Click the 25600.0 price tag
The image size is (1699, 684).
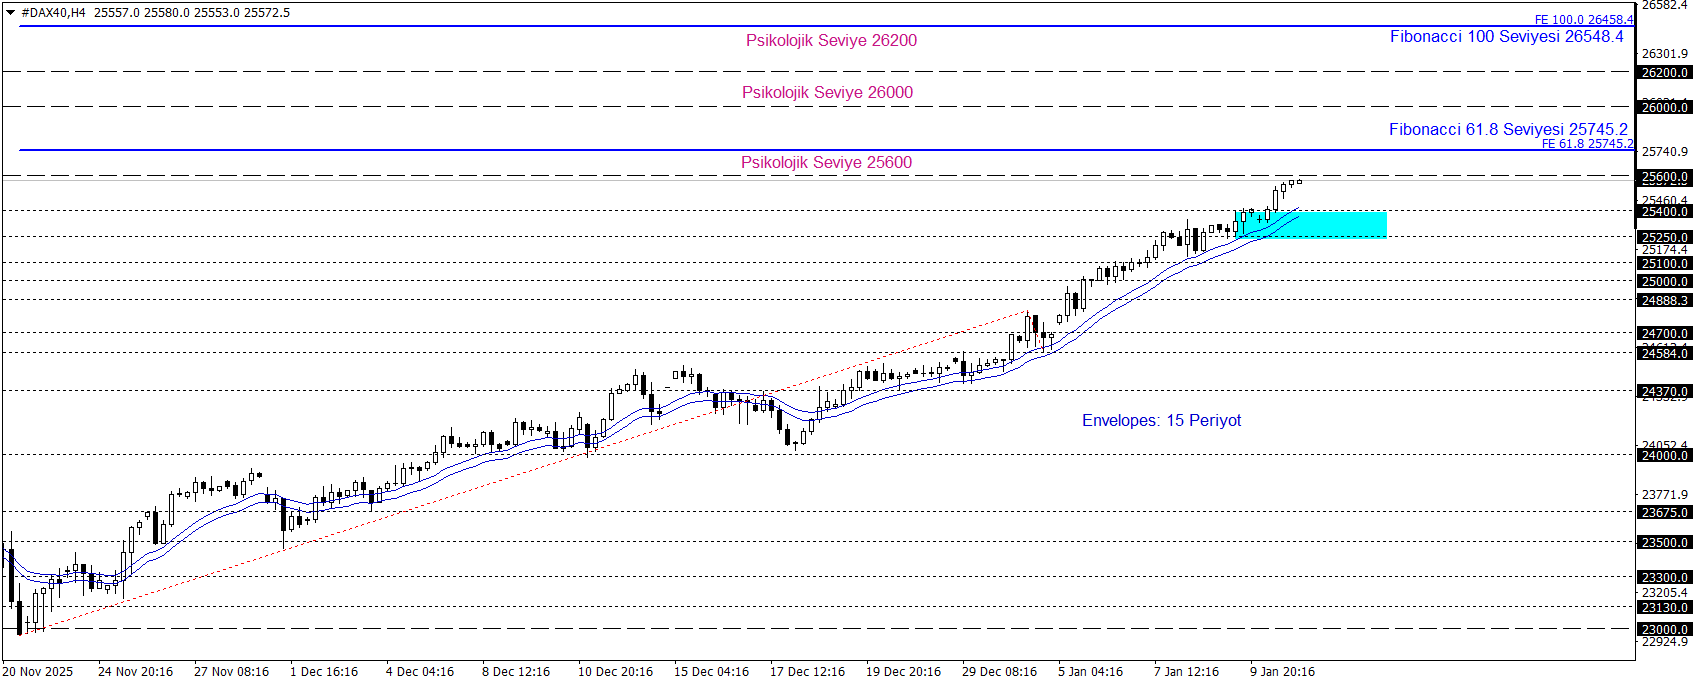point(1664,177)
